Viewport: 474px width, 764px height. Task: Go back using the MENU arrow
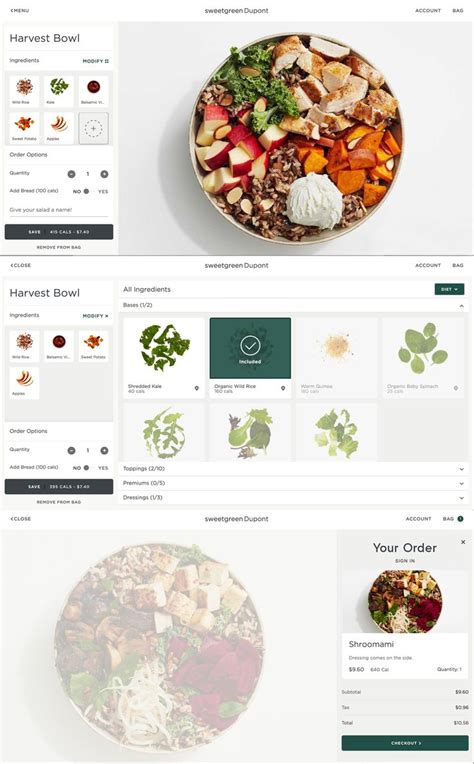[x=19, y=10]
